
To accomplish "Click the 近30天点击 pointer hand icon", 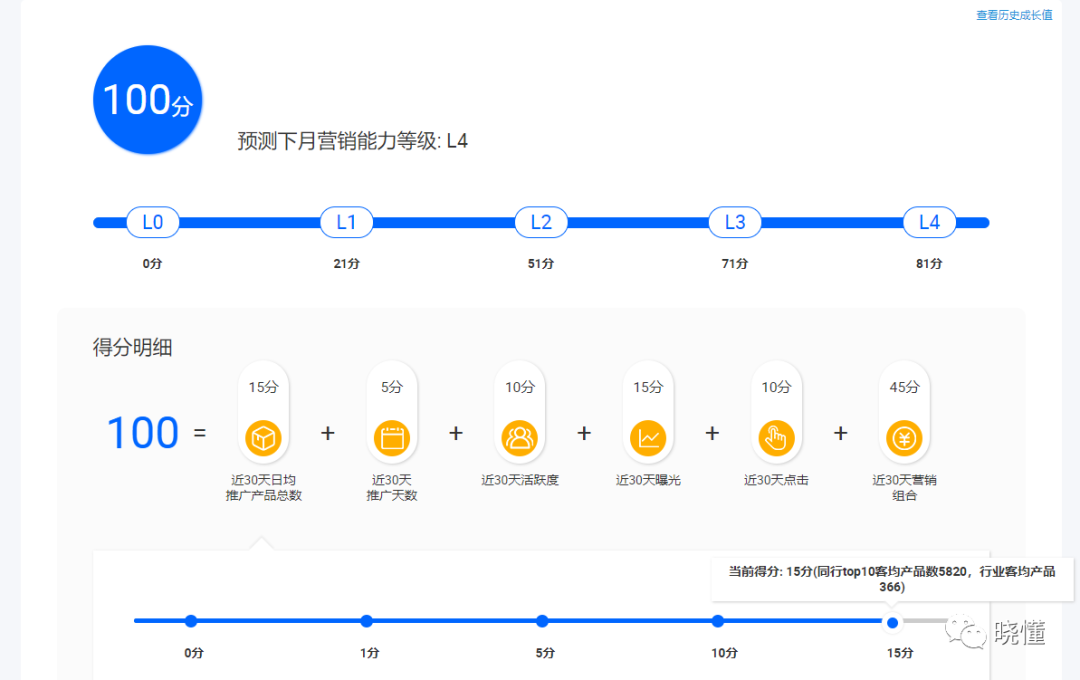I will click(x=776, y=437).
